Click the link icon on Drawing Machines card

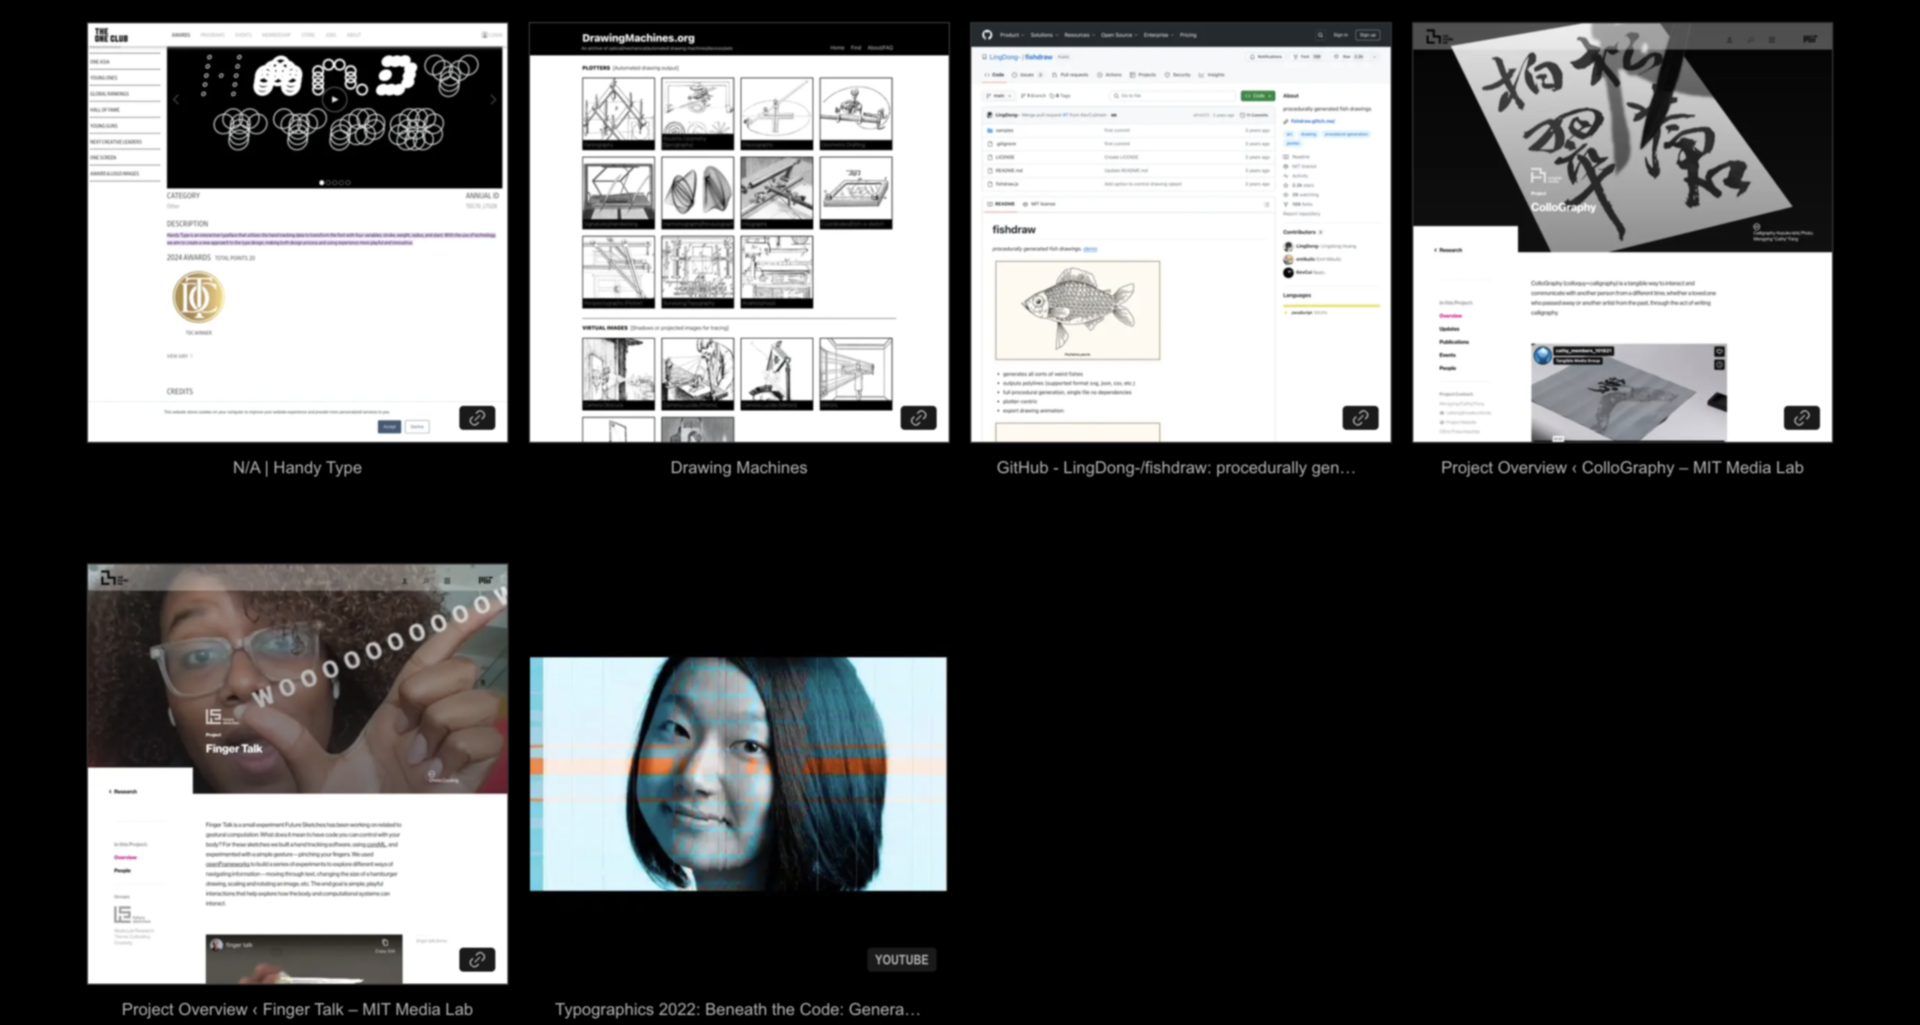(x=918, y=418)
